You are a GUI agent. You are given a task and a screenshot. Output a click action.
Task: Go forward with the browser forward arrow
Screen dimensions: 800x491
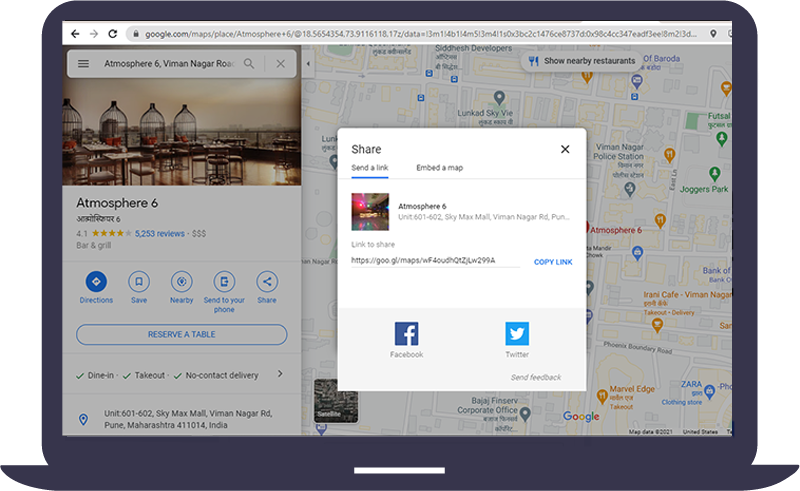click(x=94, y=34)
